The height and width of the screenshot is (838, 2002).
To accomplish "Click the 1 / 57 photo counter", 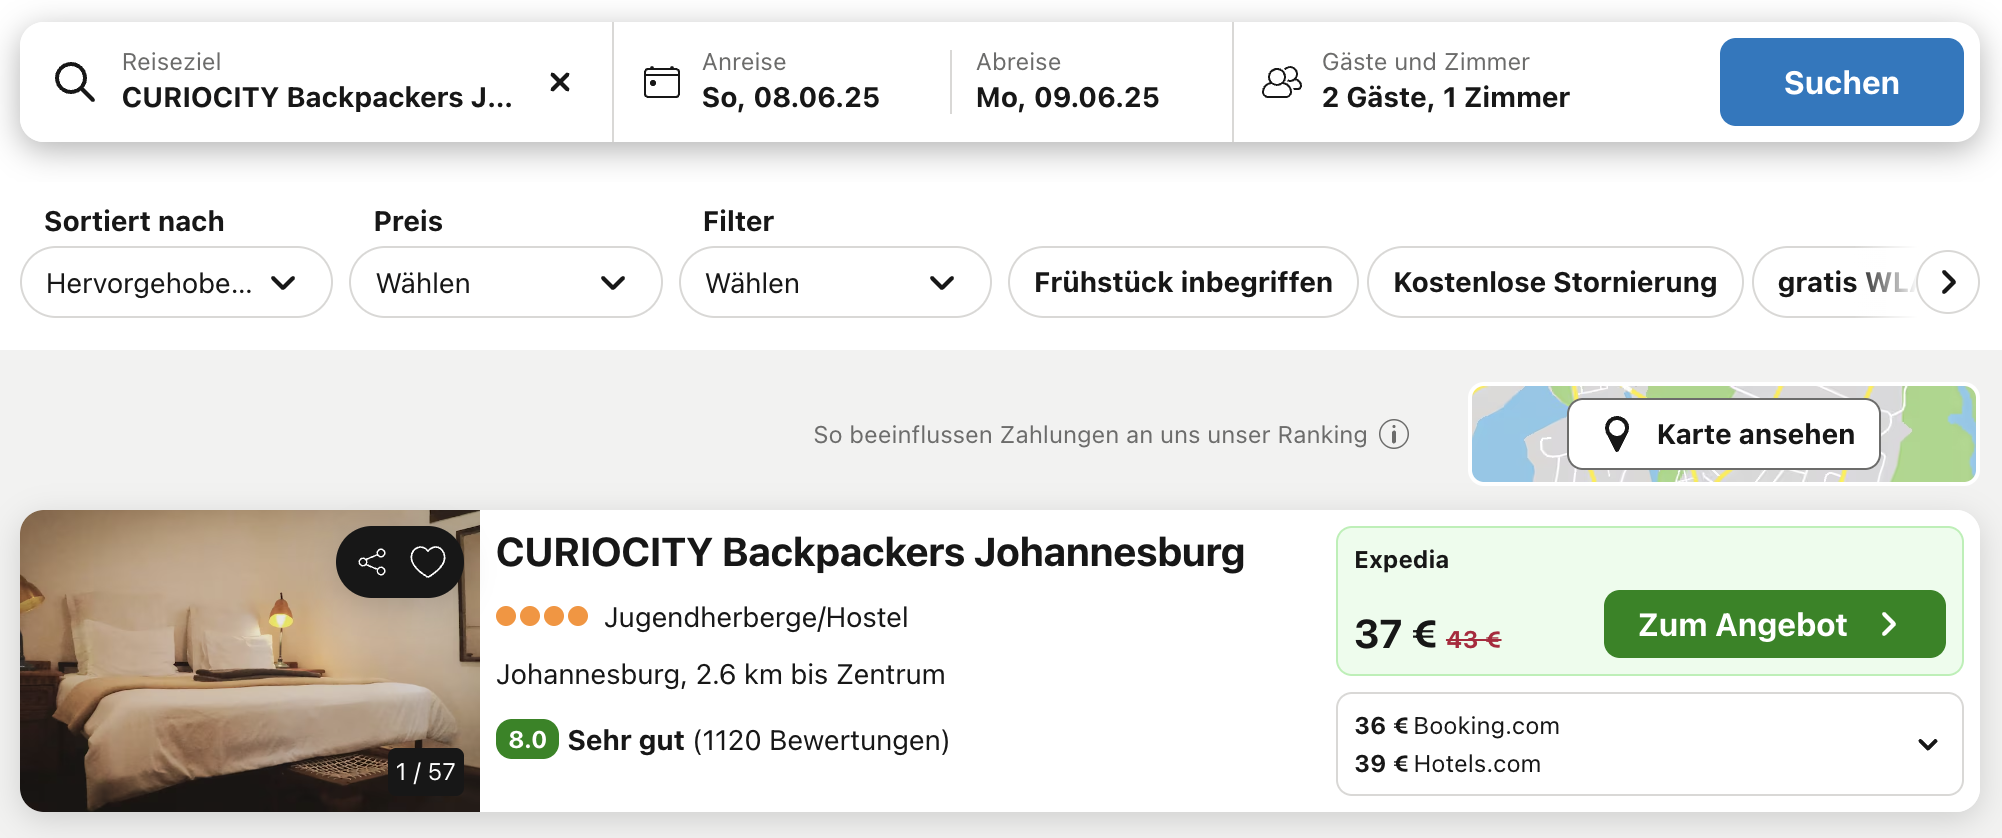I will (425, 772).
